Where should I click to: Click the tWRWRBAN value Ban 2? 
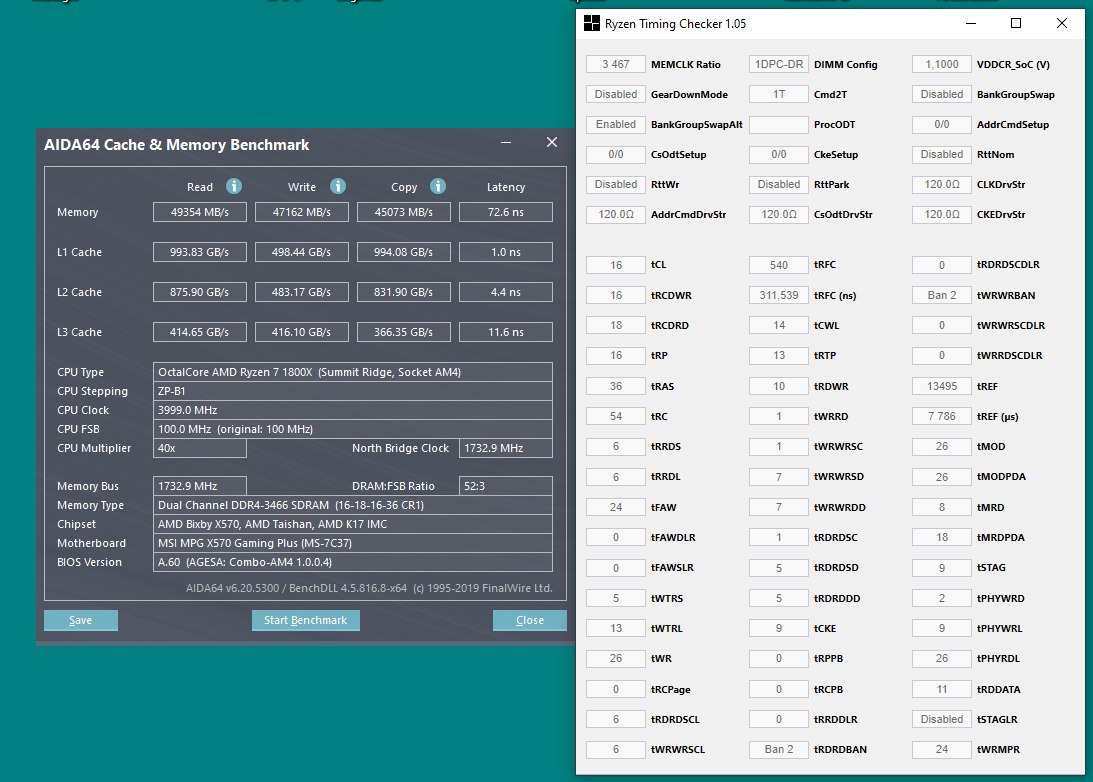click(x=942, y=295)
